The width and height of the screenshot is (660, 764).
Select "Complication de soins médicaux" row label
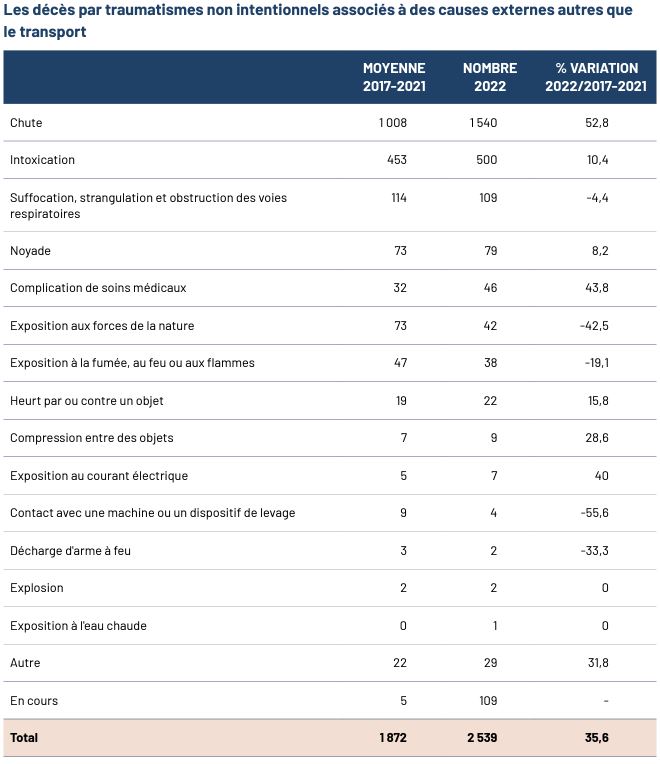click(98, 288)
